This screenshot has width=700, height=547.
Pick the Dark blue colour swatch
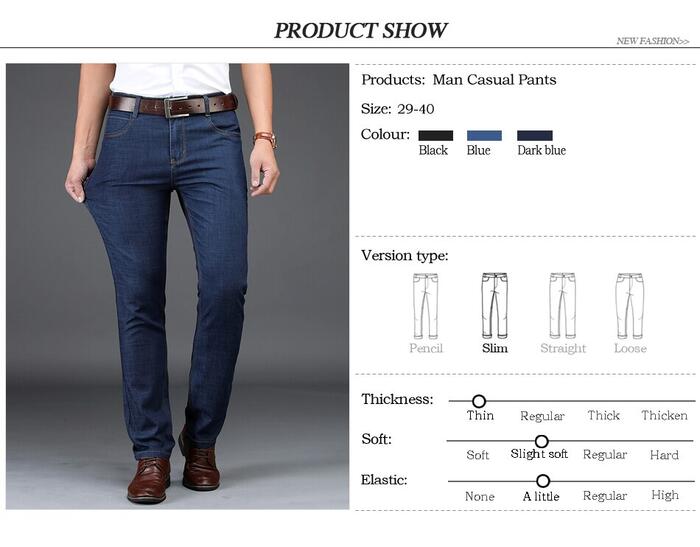click(535, 135)
